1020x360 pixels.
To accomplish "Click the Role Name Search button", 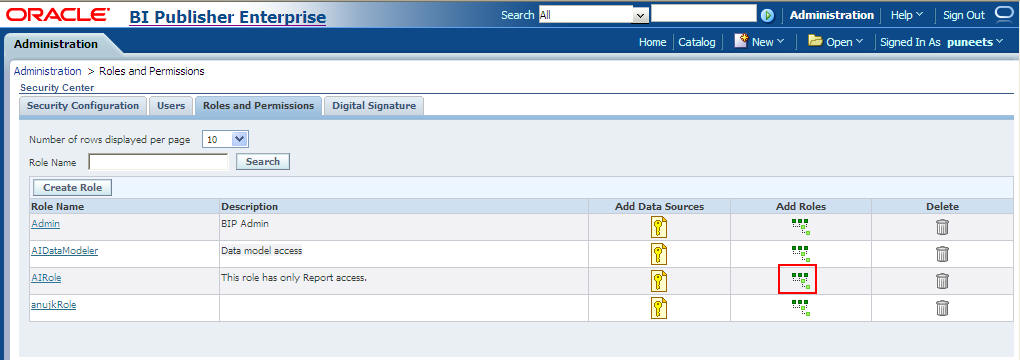I will pos(263,161).
